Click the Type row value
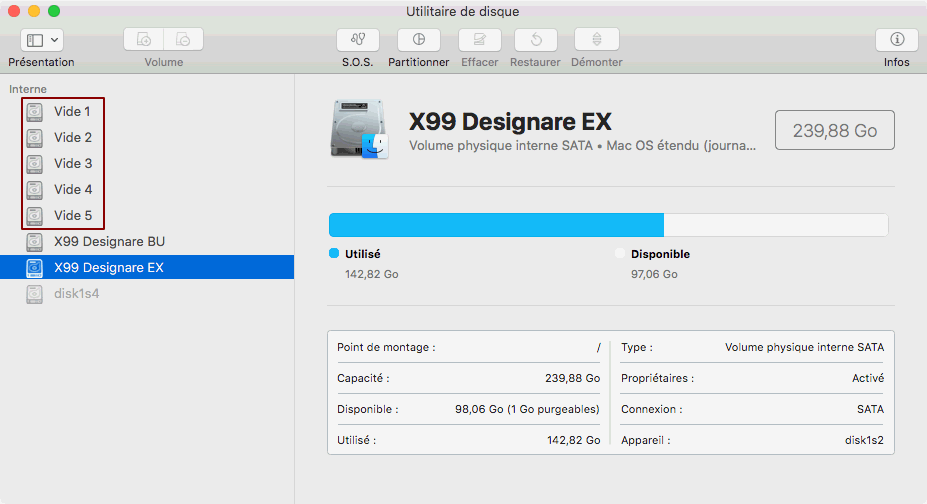The width and height of the screenshot is (927, 504). [805, 347]
